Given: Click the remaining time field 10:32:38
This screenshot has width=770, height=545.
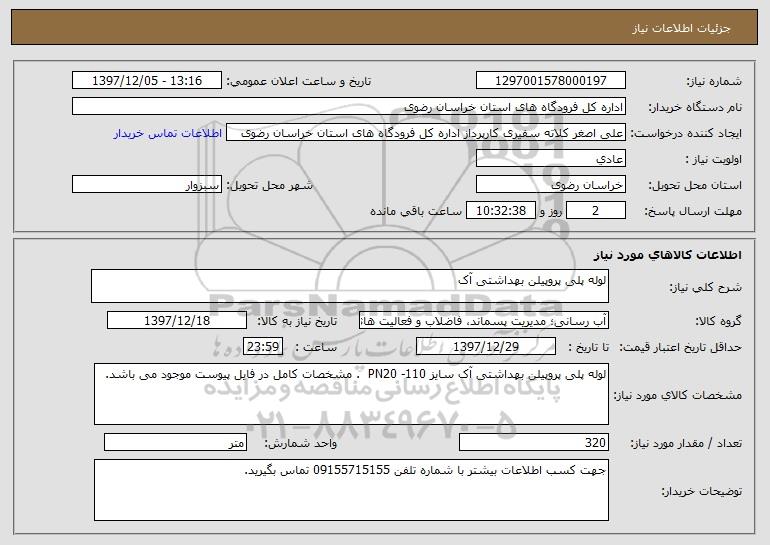Looking at the screenshot, I should [500, 211].
